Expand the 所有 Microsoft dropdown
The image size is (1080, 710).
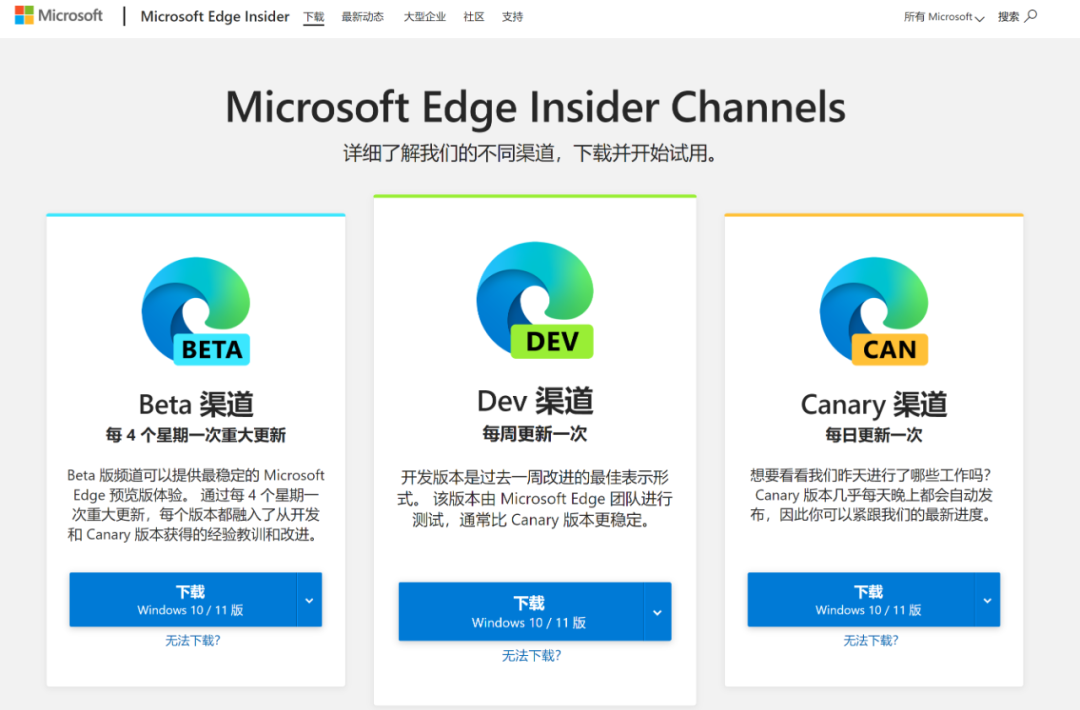point(944,17)
